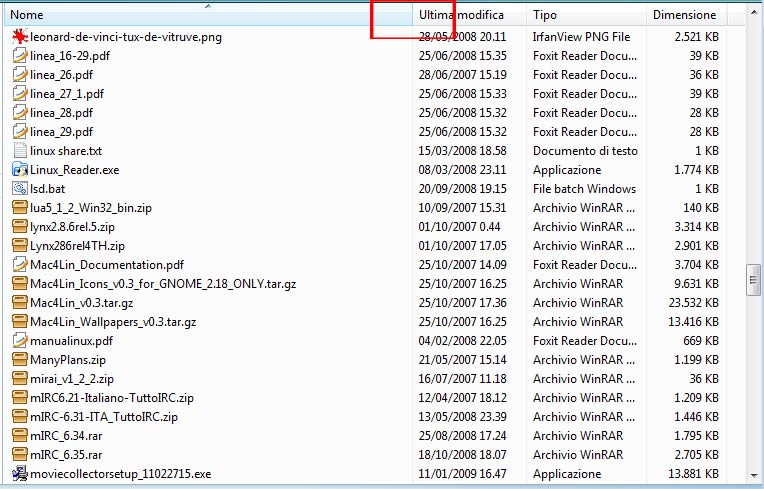Select file name Mac4Lin_Icons_v0.3_for_GNOME_2.18_ONLY.tar.gz
Viewport: 764px width, 489px height.
click(163, 284)
